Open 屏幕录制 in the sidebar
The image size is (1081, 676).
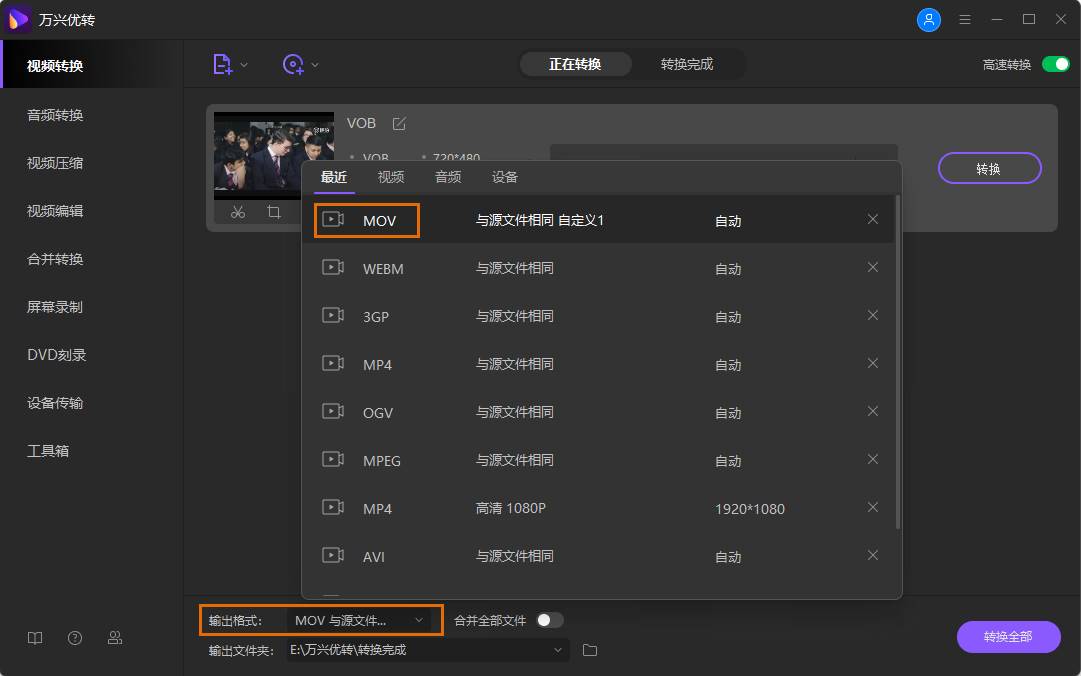click(x=55, y=307)
